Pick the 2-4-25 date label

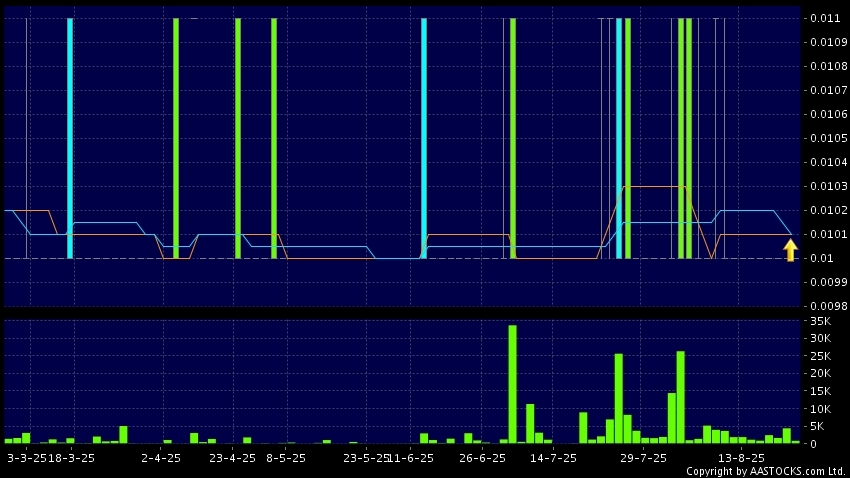coord(161,458)
